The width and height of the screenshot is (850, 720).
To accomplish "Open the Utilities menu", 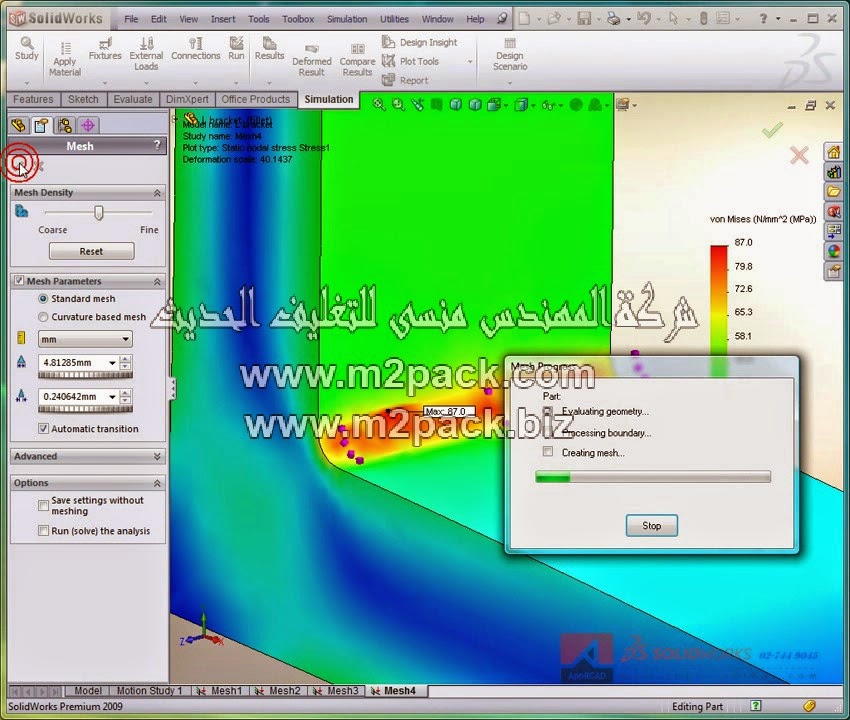I will pyautogui.click(x=394, y=19).
